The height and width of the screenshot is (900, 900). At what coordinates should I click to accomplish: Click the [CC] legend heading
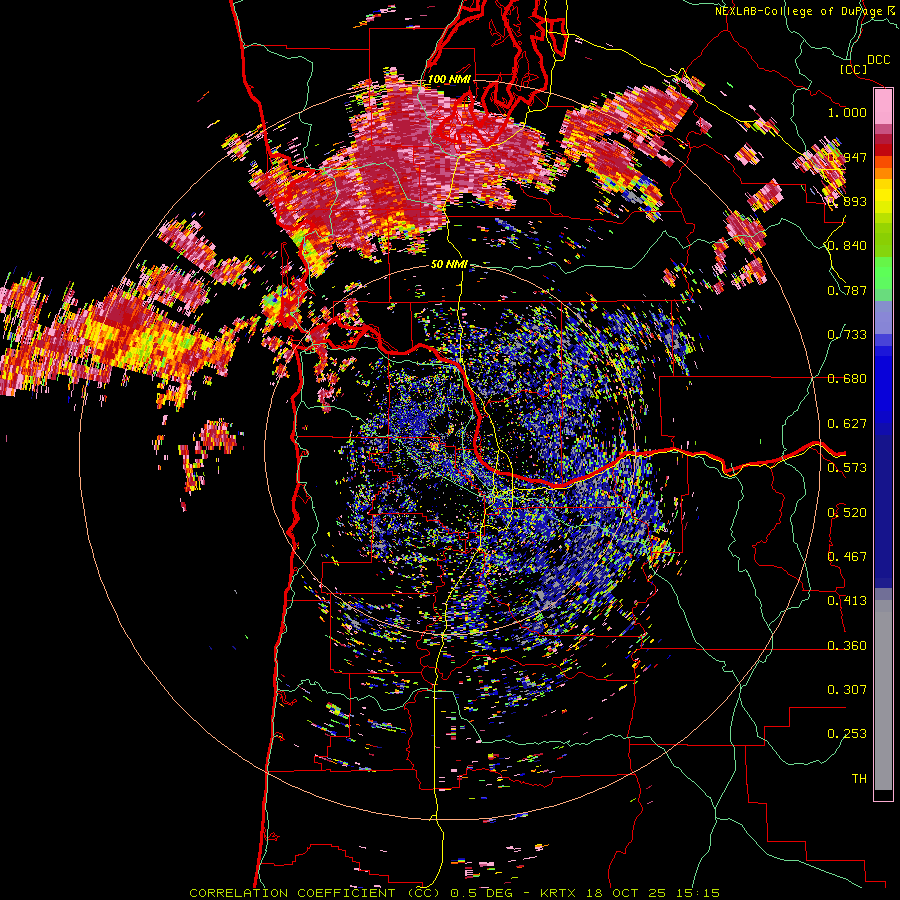click(x=854, y=69)
